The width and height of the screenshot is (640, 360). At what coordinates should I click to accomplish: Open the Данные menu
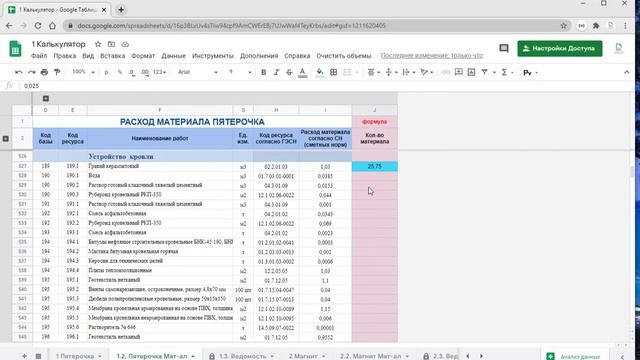coord(173,56)
